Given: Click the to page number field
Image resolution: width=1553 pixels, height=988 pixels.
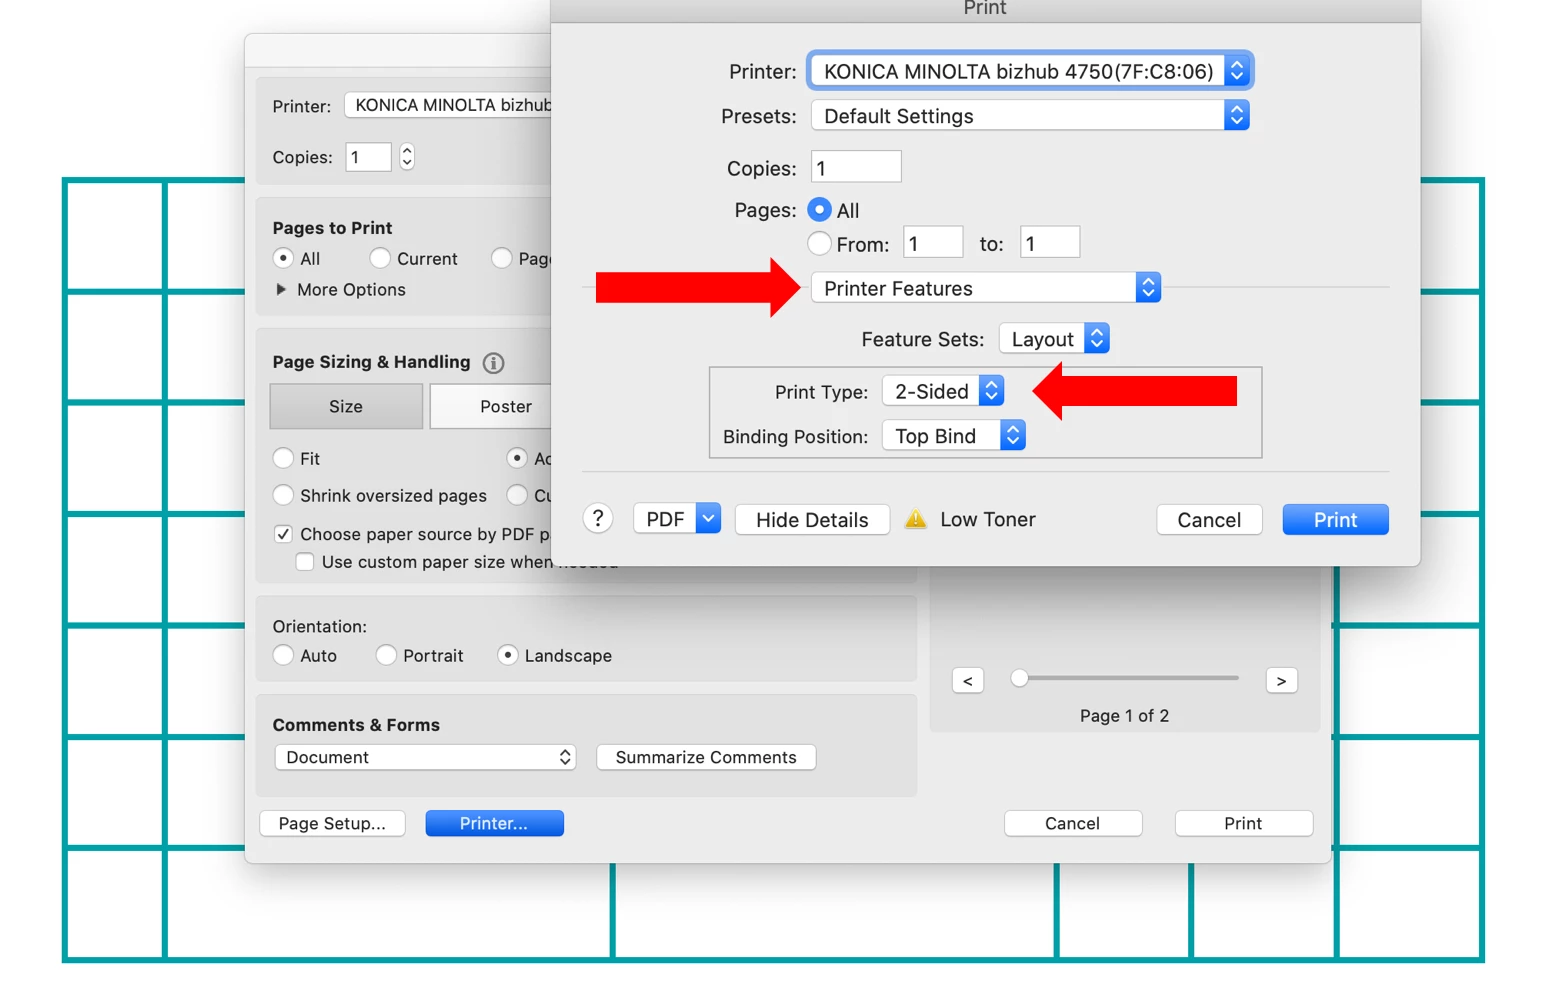Looking at the screenshot, I should pos(1050,243).
